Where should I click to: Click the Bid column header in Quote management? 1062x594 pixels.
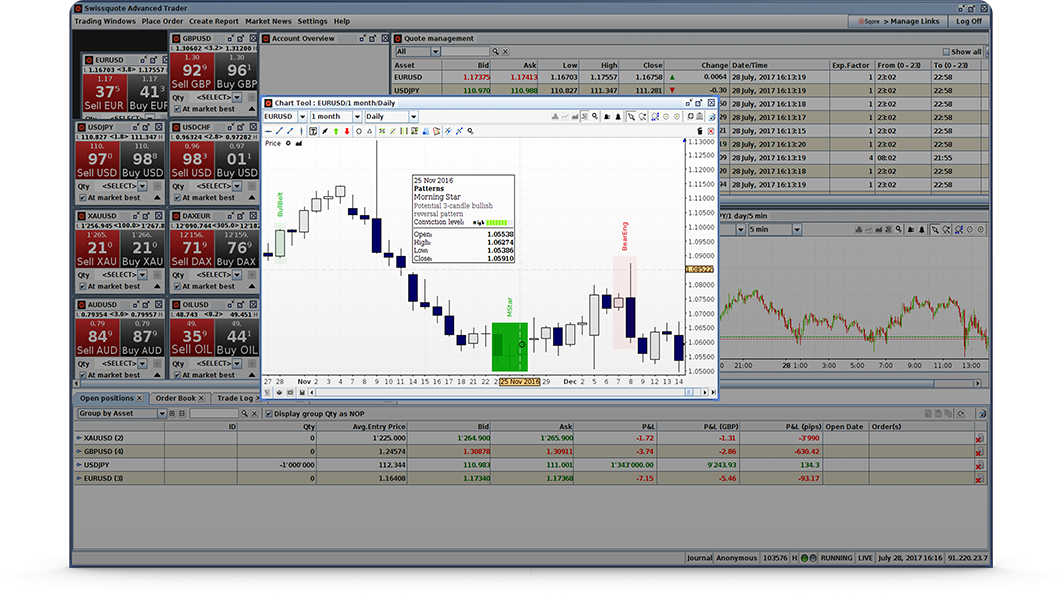(x=467, y=65)
